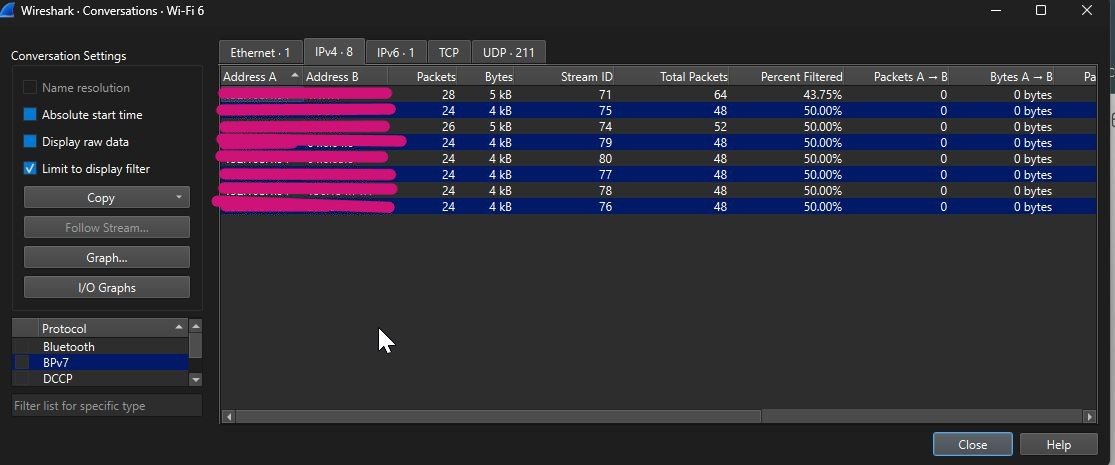Image resolution: width=1115 pixels, height=465 pixels.
Task: Switch to the IPv6 · 1 tab
Action: point(395,53)
